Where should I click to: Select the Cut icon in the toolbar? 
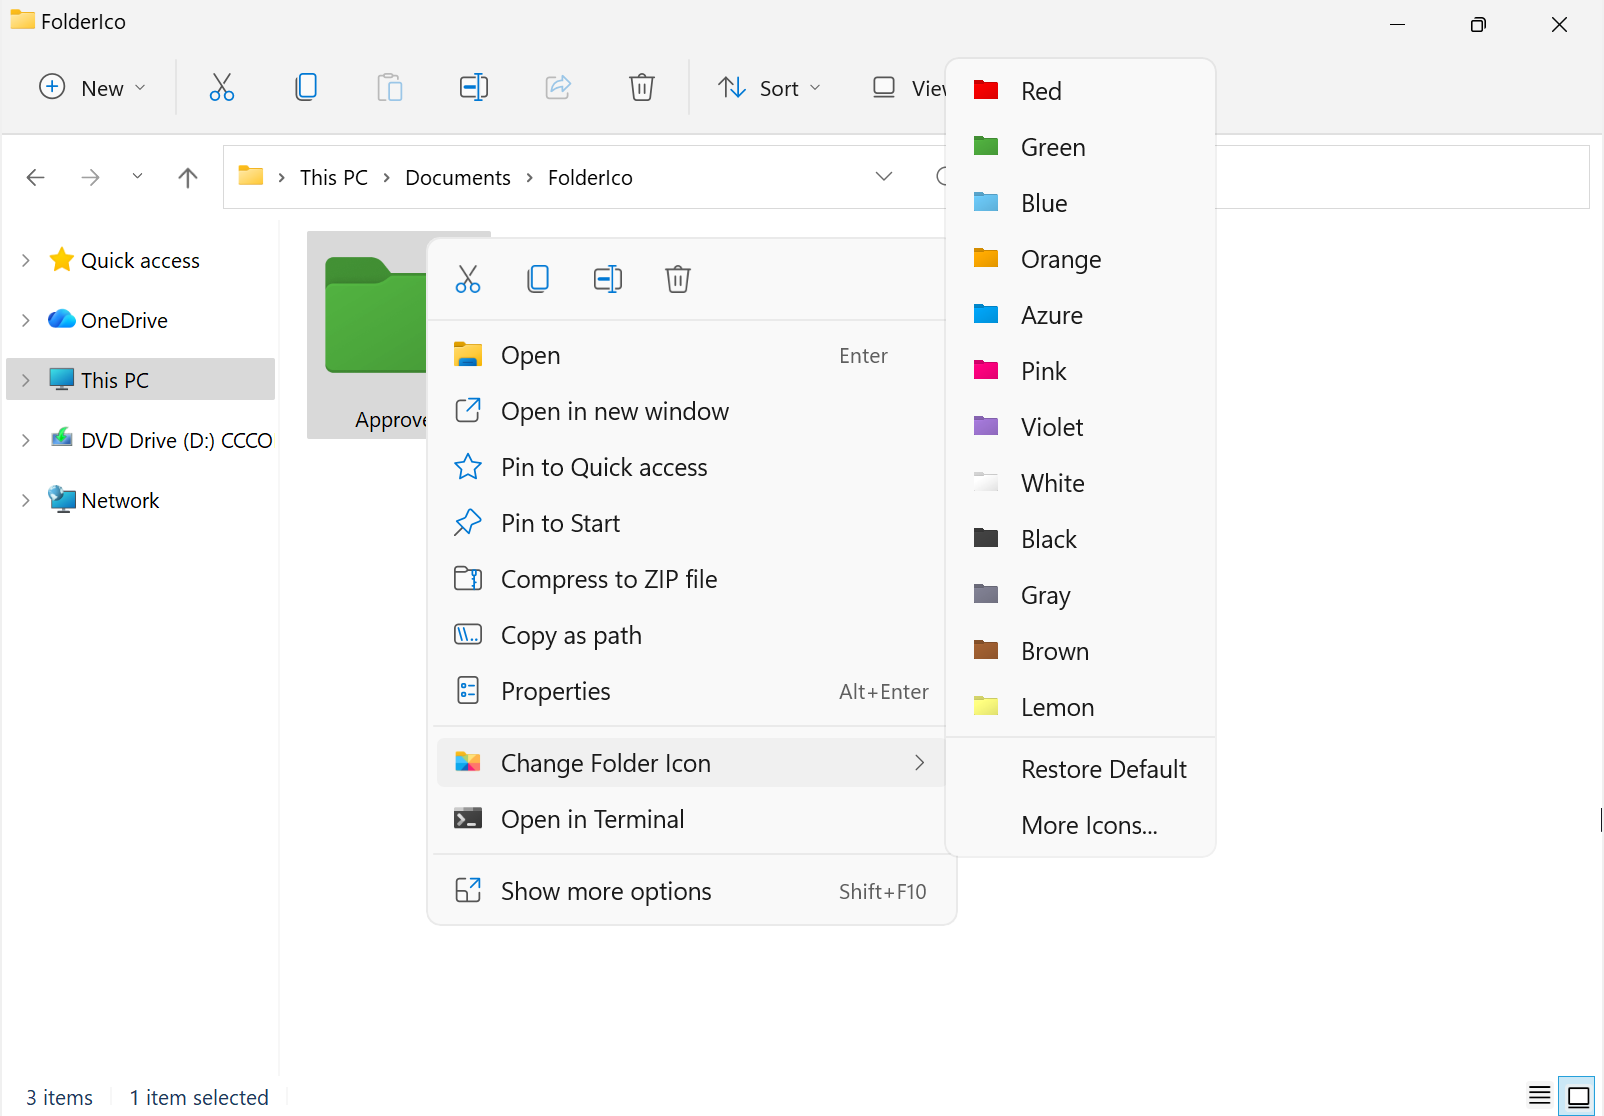(221, 87)
